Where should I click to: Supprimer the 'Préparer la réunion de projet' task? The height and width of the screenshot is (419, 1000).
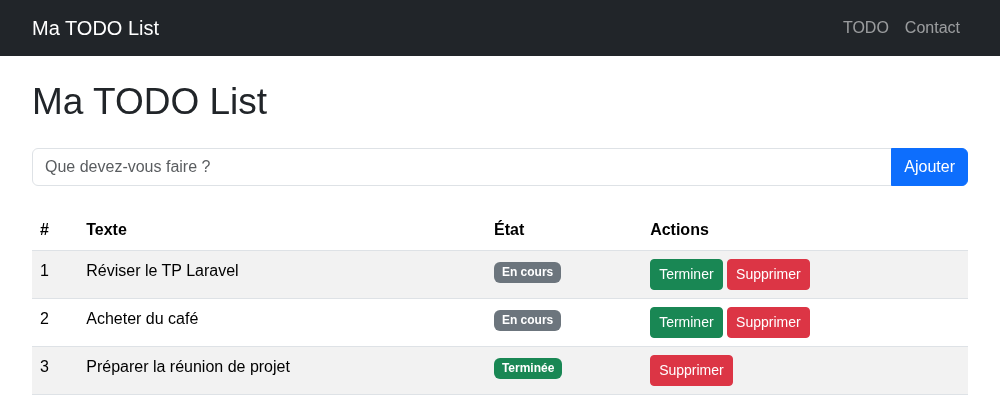691,371
